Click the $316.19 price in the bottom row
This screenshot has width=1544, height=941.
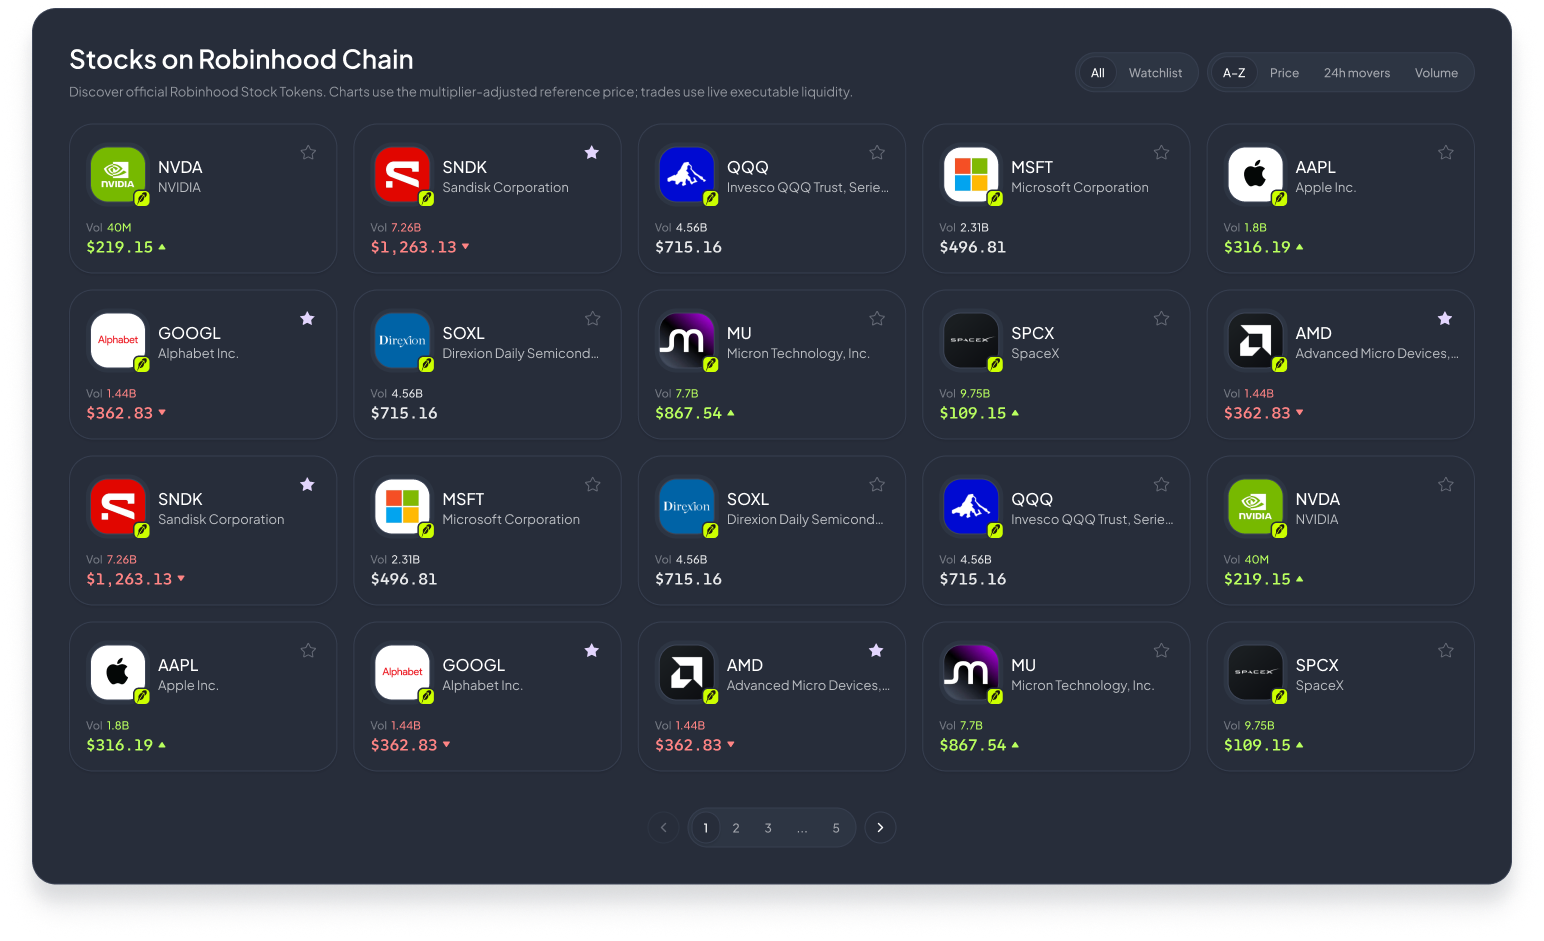pos(120,745)
